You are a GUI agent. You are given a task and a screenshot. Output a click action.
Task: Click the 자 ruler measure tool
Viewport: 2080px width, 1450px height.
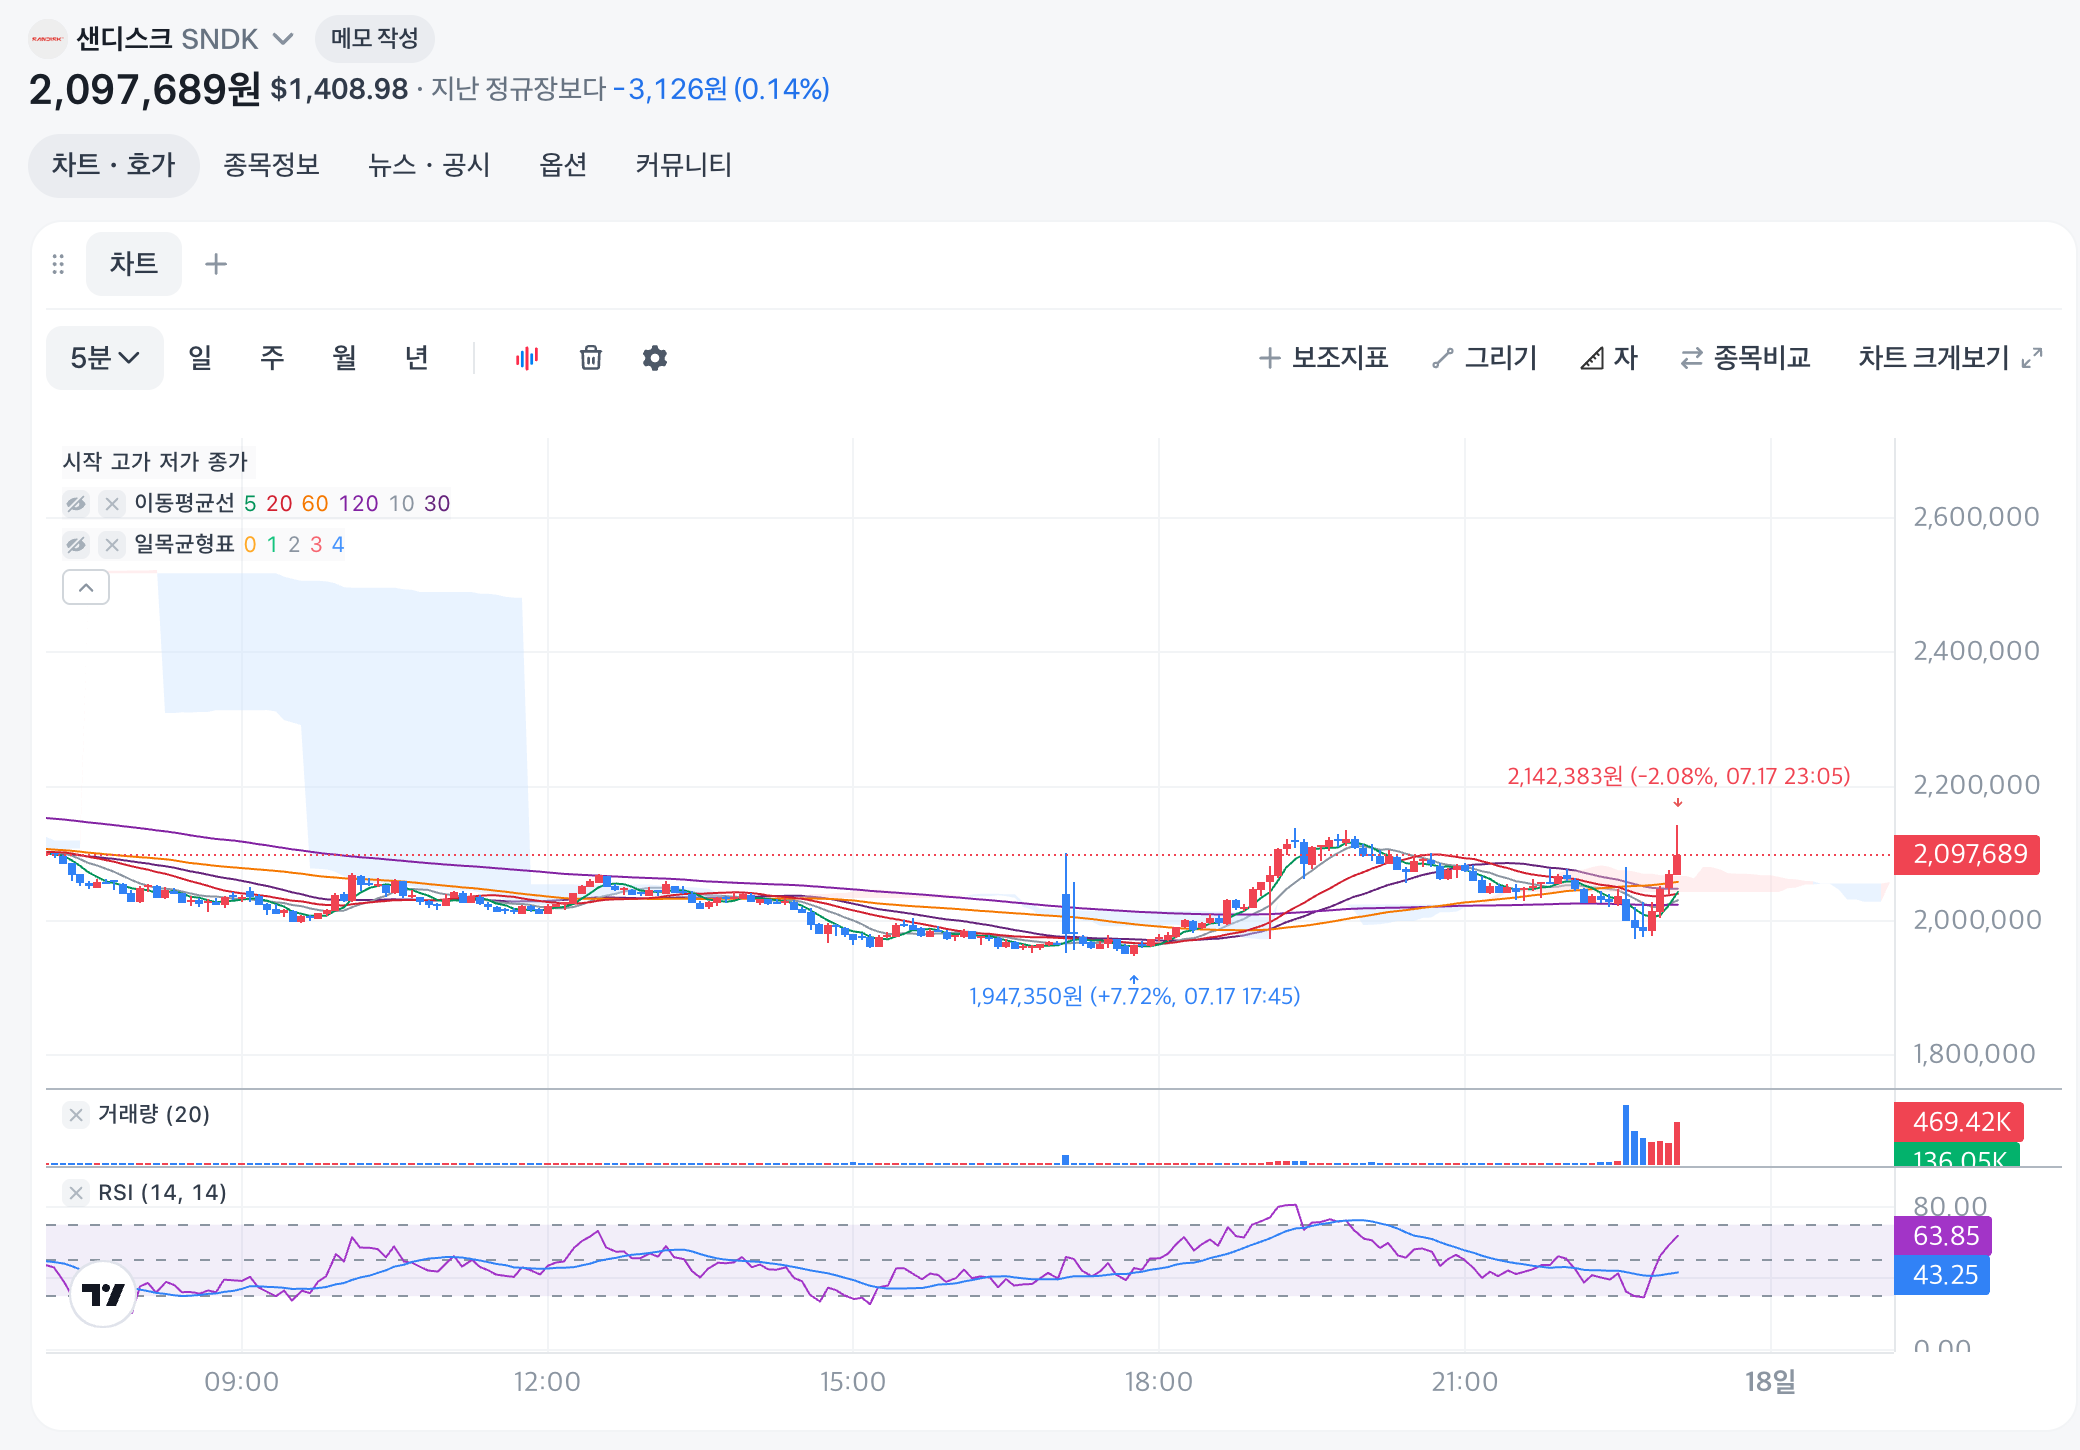pos(1609,358)
